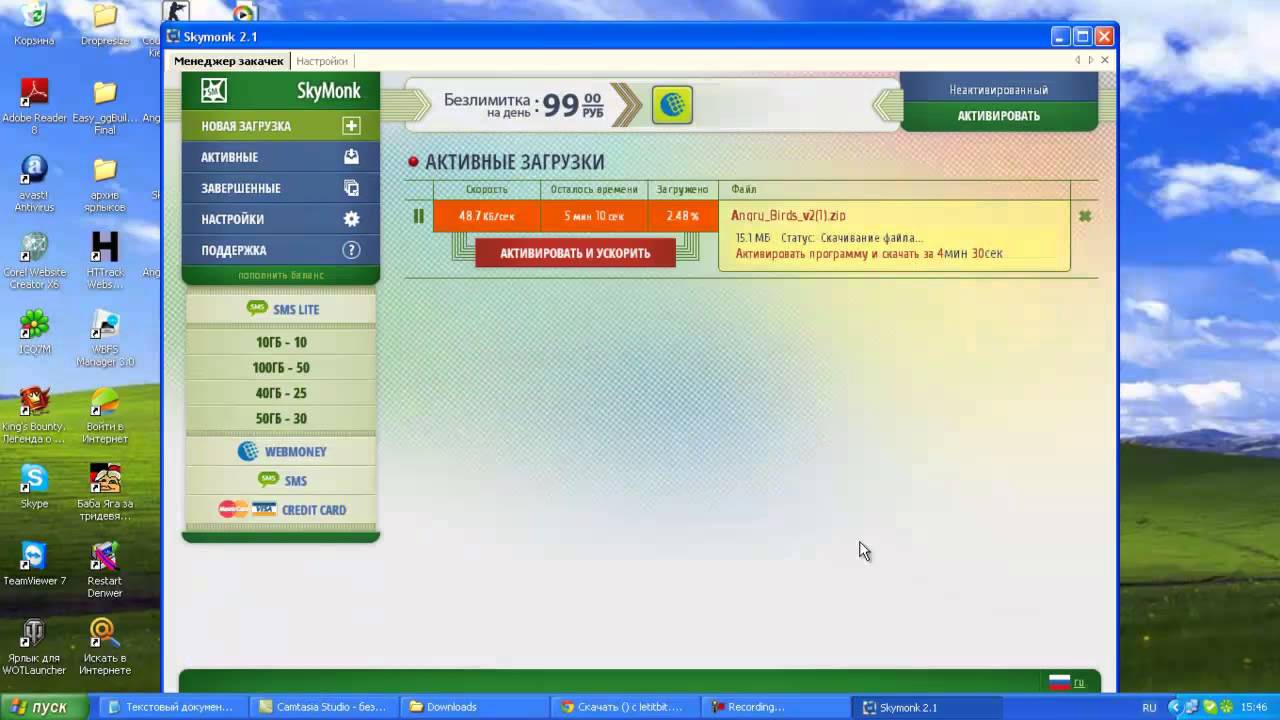This screenshot has width=1280, height=720.
Task: Click the right tab scroll arrow
Action: pos(1091,60)
